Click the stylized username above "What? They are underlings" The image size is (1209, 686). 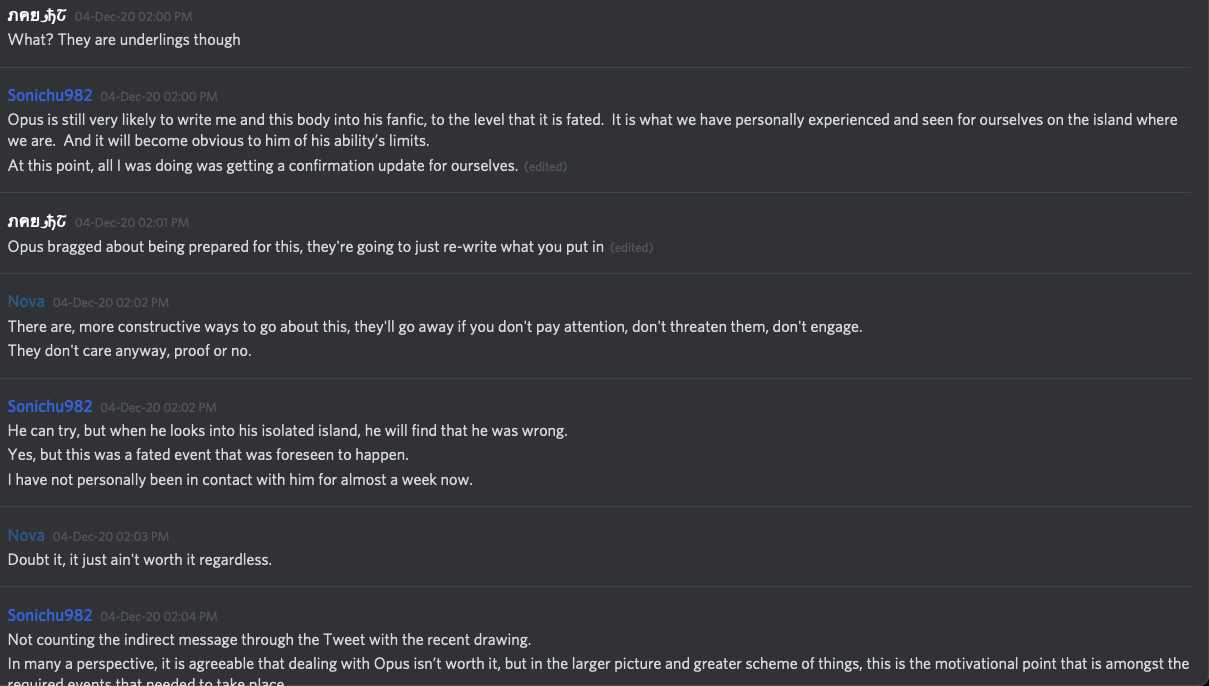(37, 16)
